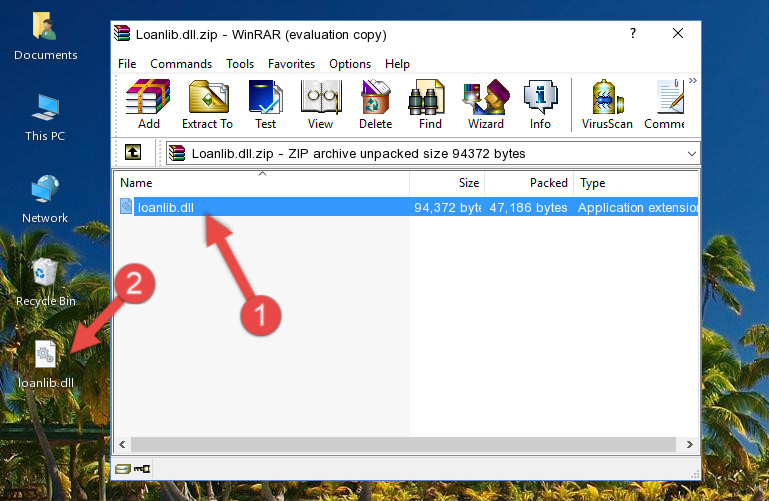Open the Options menu
This screenshot has width=769, height=501.
tap(350, 64)
